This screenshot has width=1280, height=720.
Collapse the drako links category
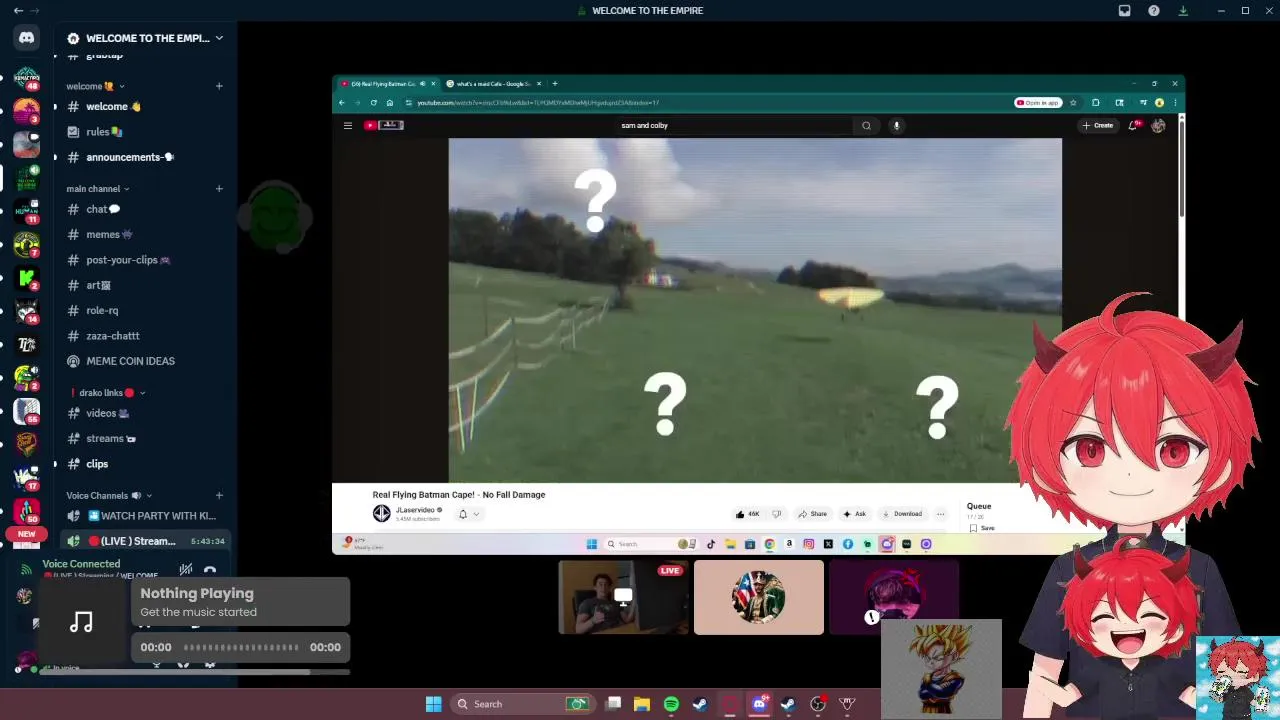point(107,393)
